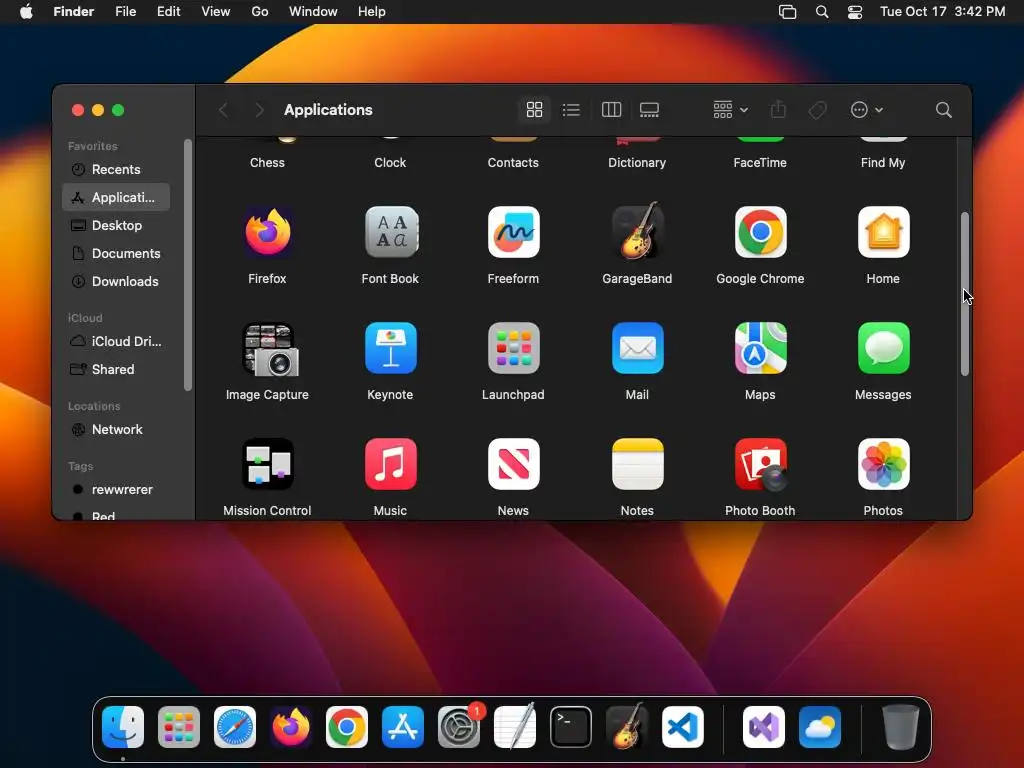Open the Action (ellipsis) menu dropdown
Image resolution: width=1024 pixels, height=768 pixels.
pyautogui.click(x=867, y=110)
